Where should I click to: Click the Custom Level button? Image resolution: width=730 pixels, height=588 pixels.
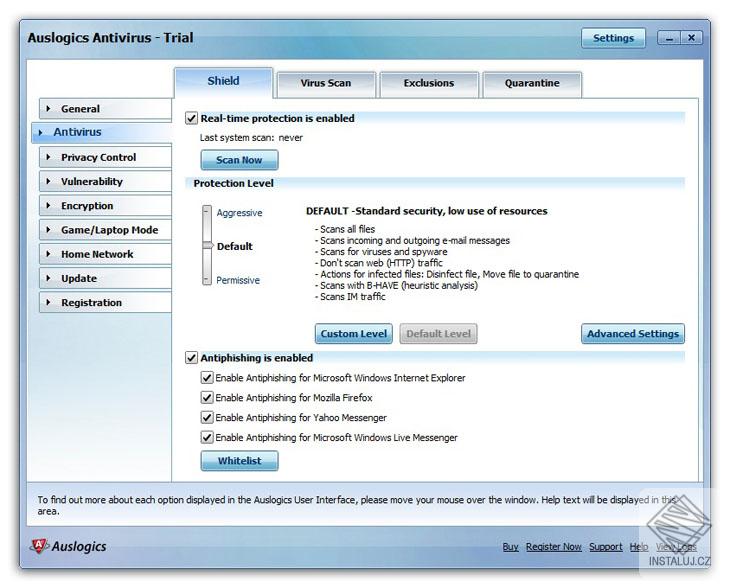coord(353,334)
